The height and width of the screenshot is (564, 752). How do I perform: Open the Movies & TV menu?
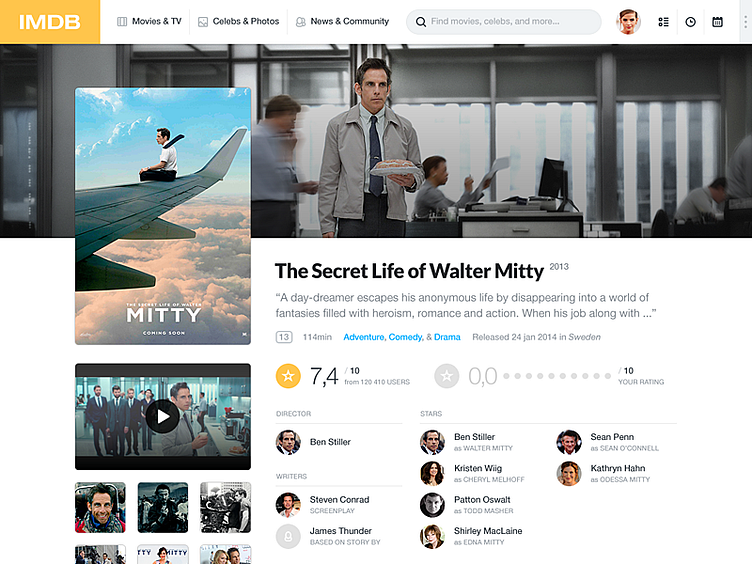point(149,22)
